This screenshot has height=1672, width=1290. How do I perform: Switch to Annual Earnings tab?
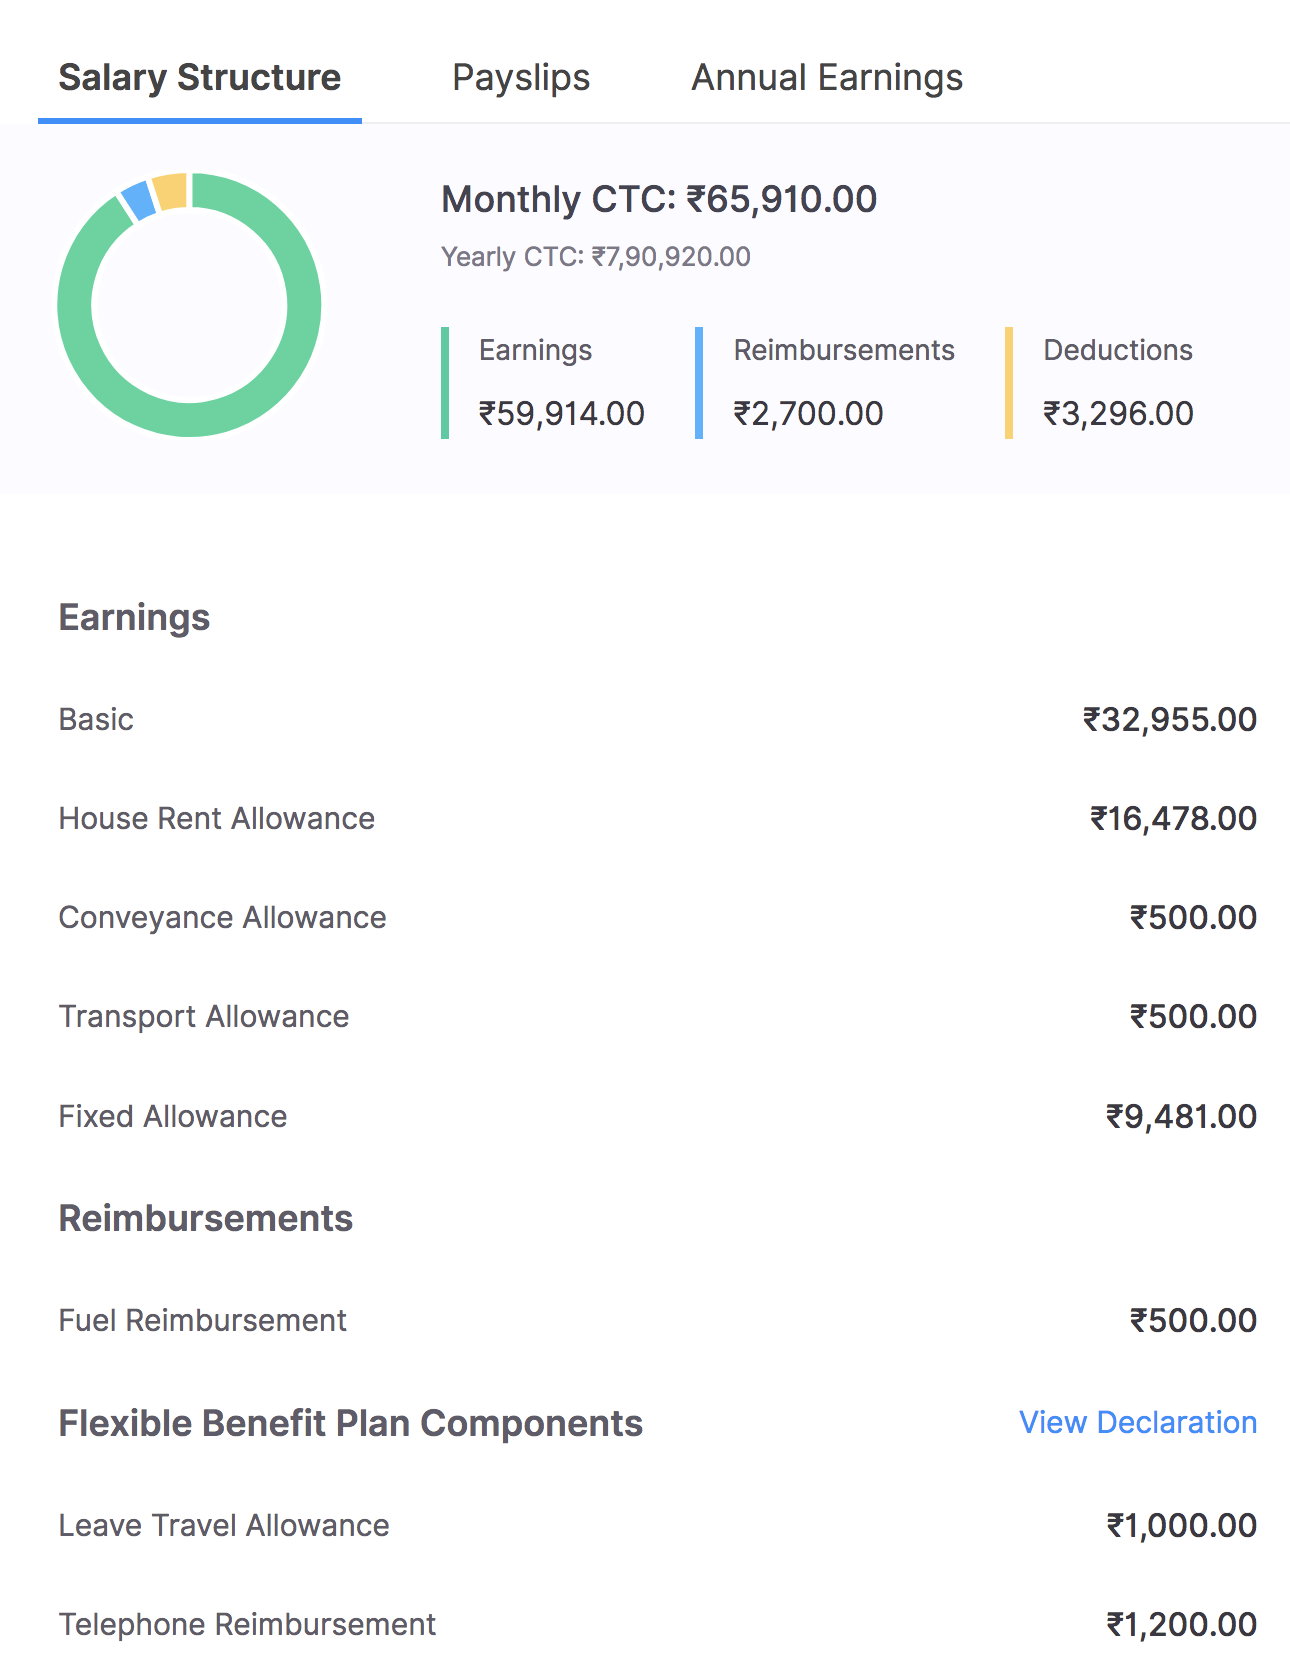827,78
